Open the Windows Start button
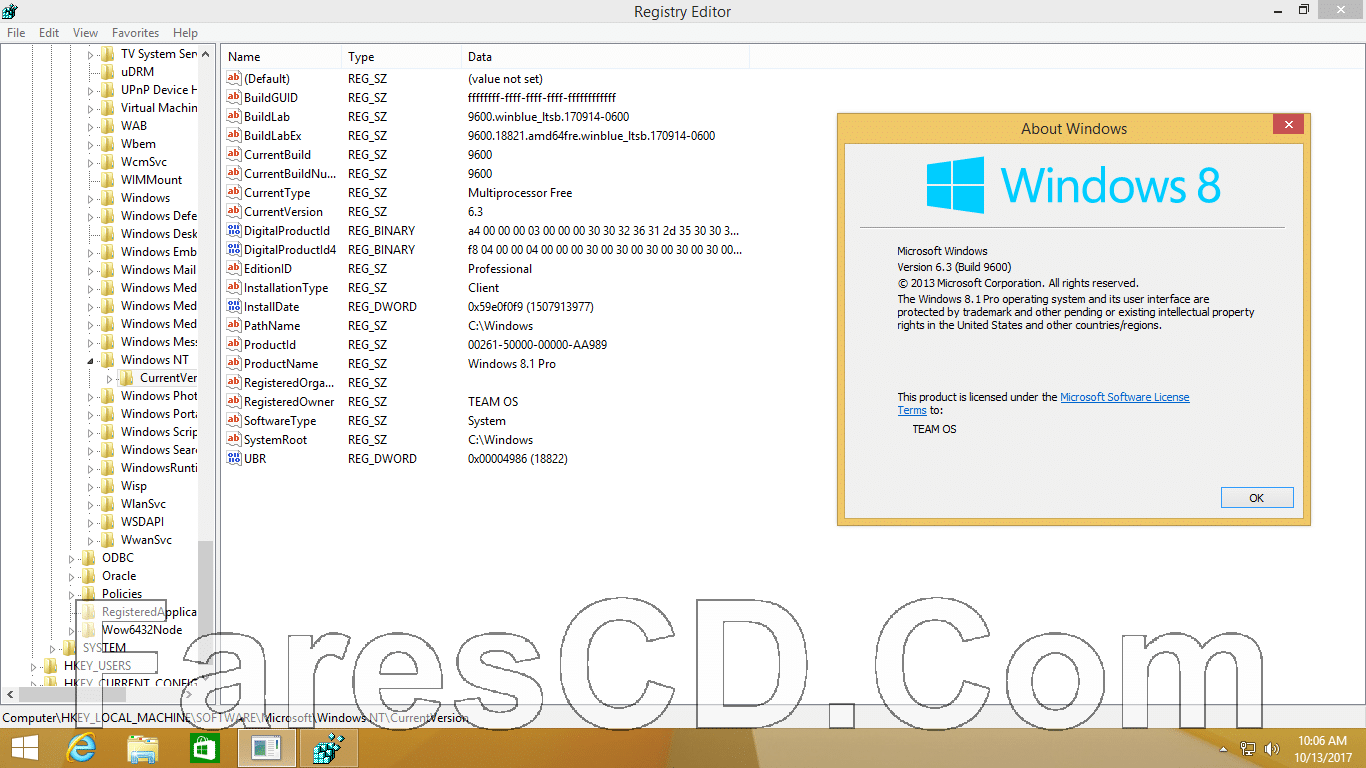1366x768 pixels. [x=24, y=748]
